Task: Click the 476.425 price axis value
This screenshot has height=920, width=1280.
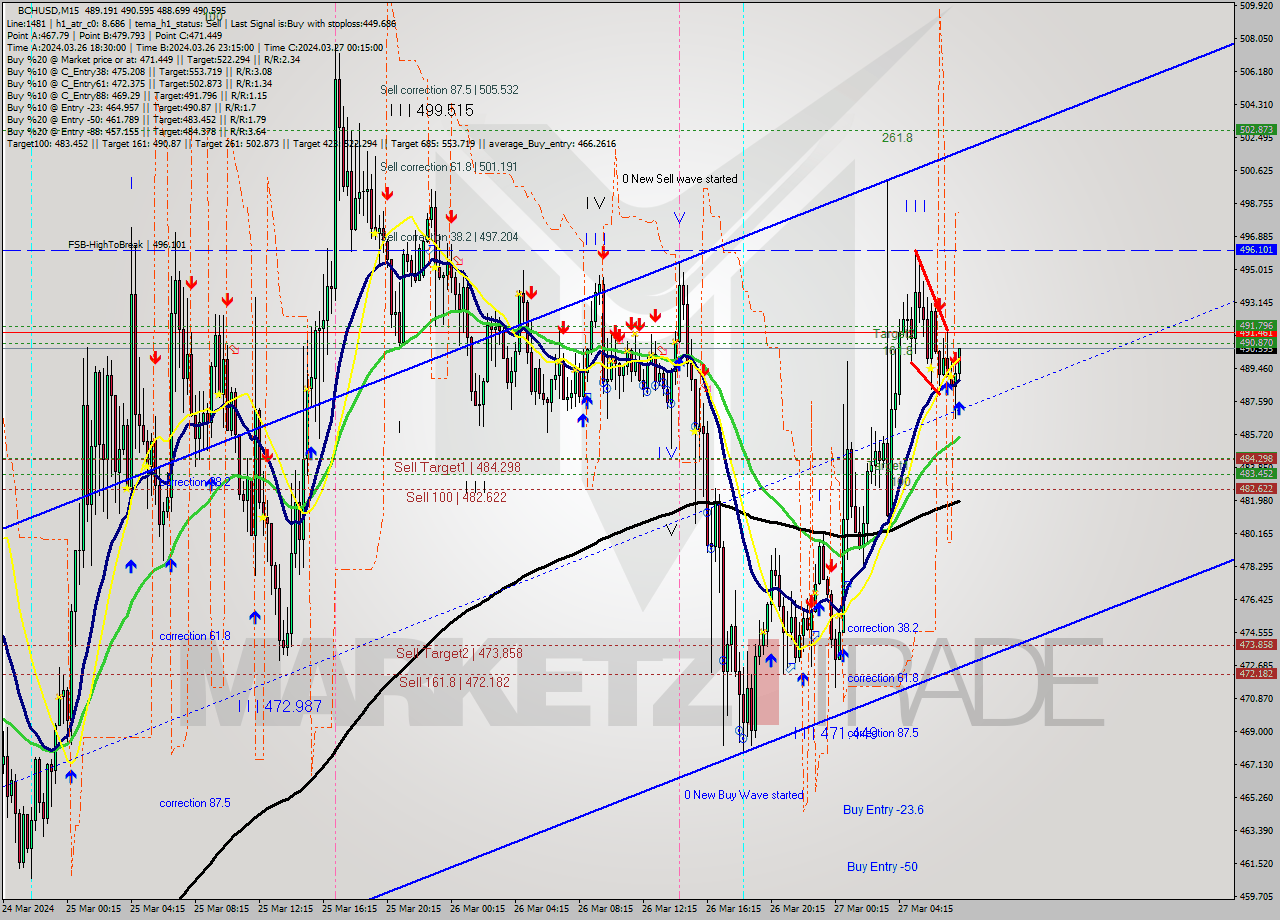Action: pyautogui.click(x=1256, y=599)
